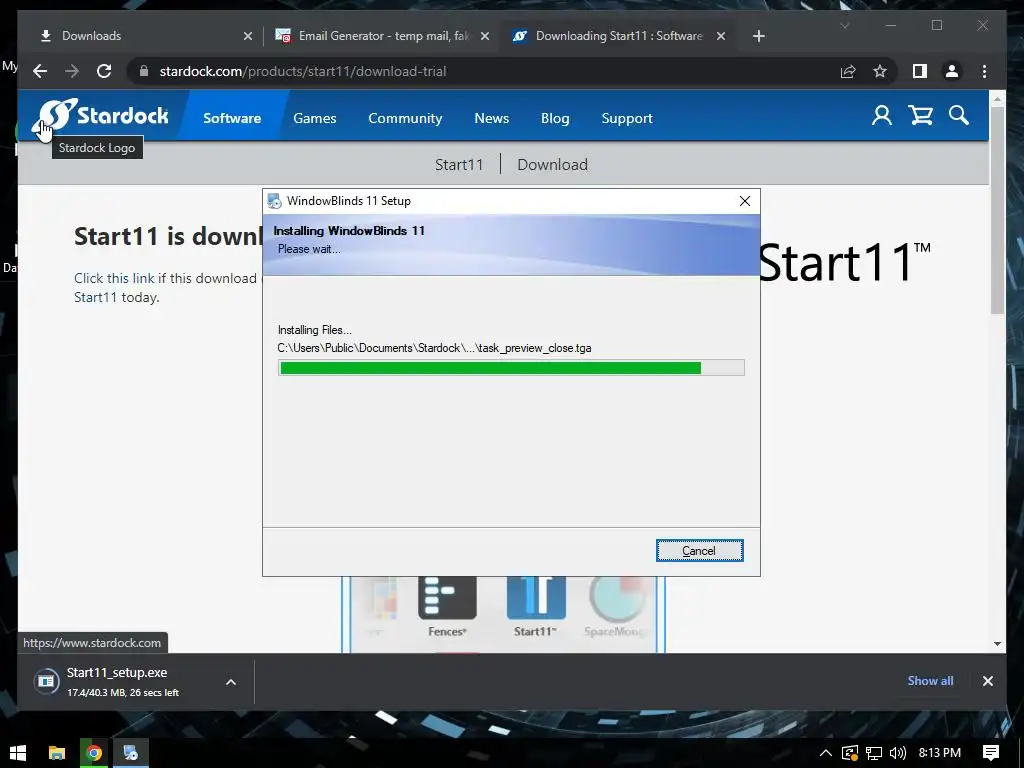Open the Games menu
1024x768 pixels.
[315, 118]
